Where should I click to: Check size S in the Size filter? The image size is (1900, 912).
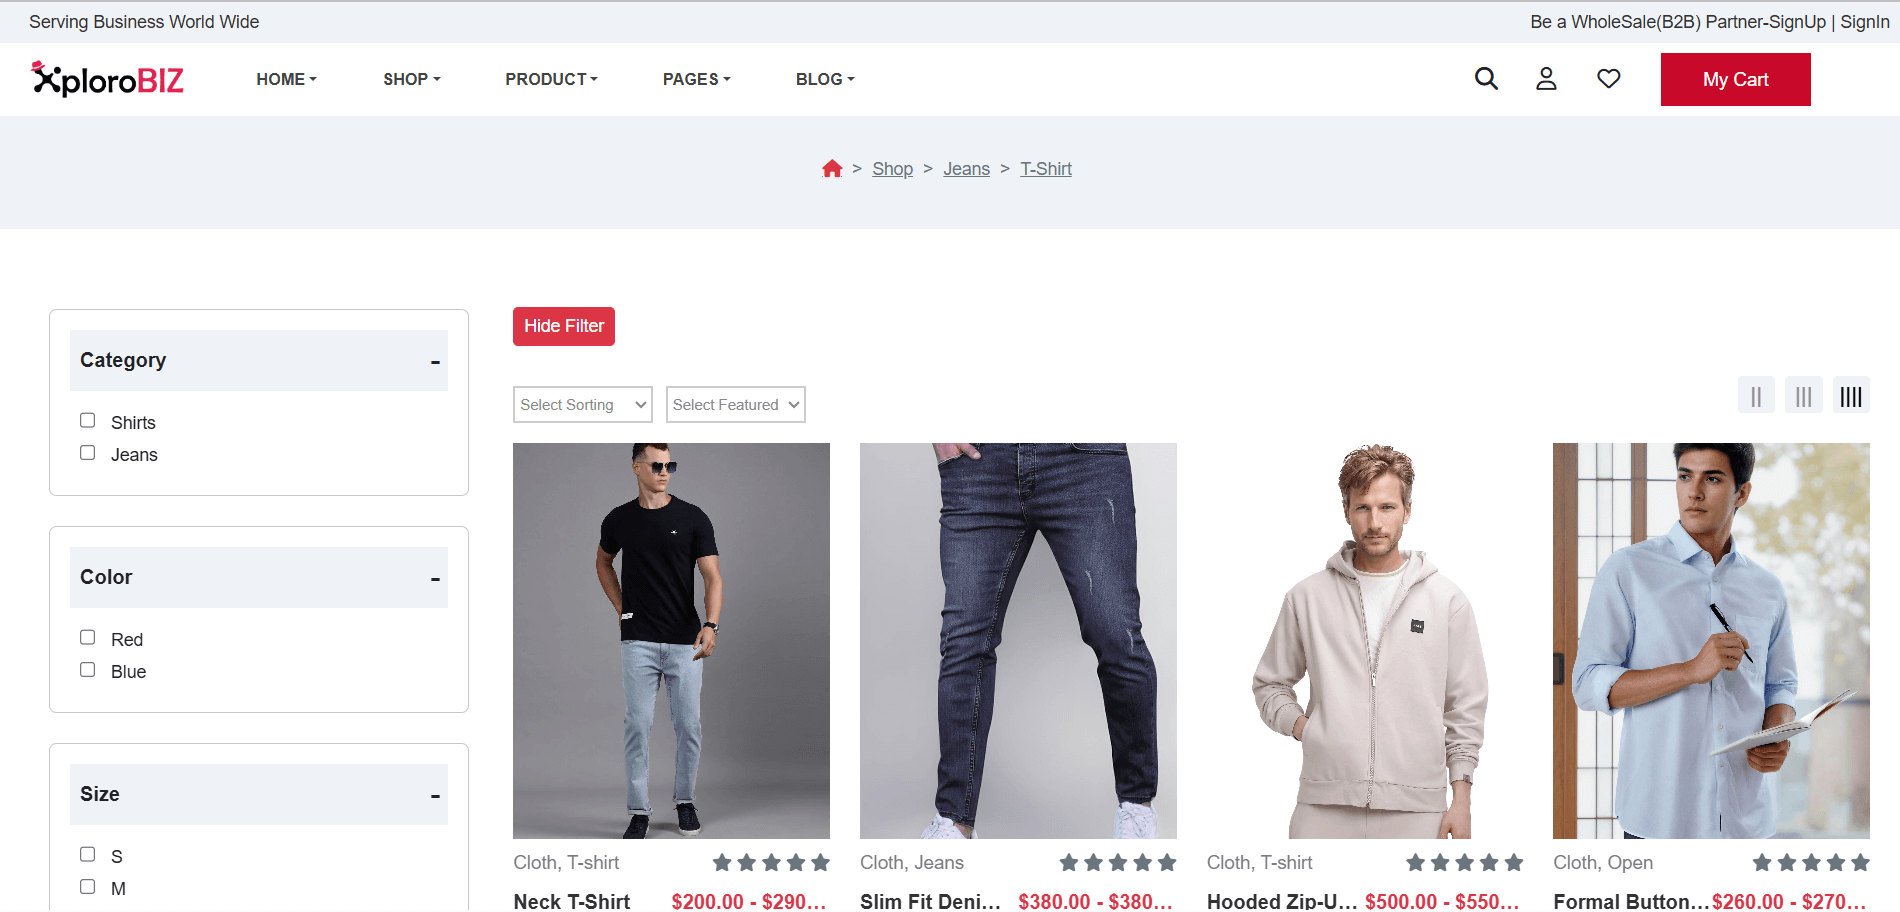[x=87, y=853]
